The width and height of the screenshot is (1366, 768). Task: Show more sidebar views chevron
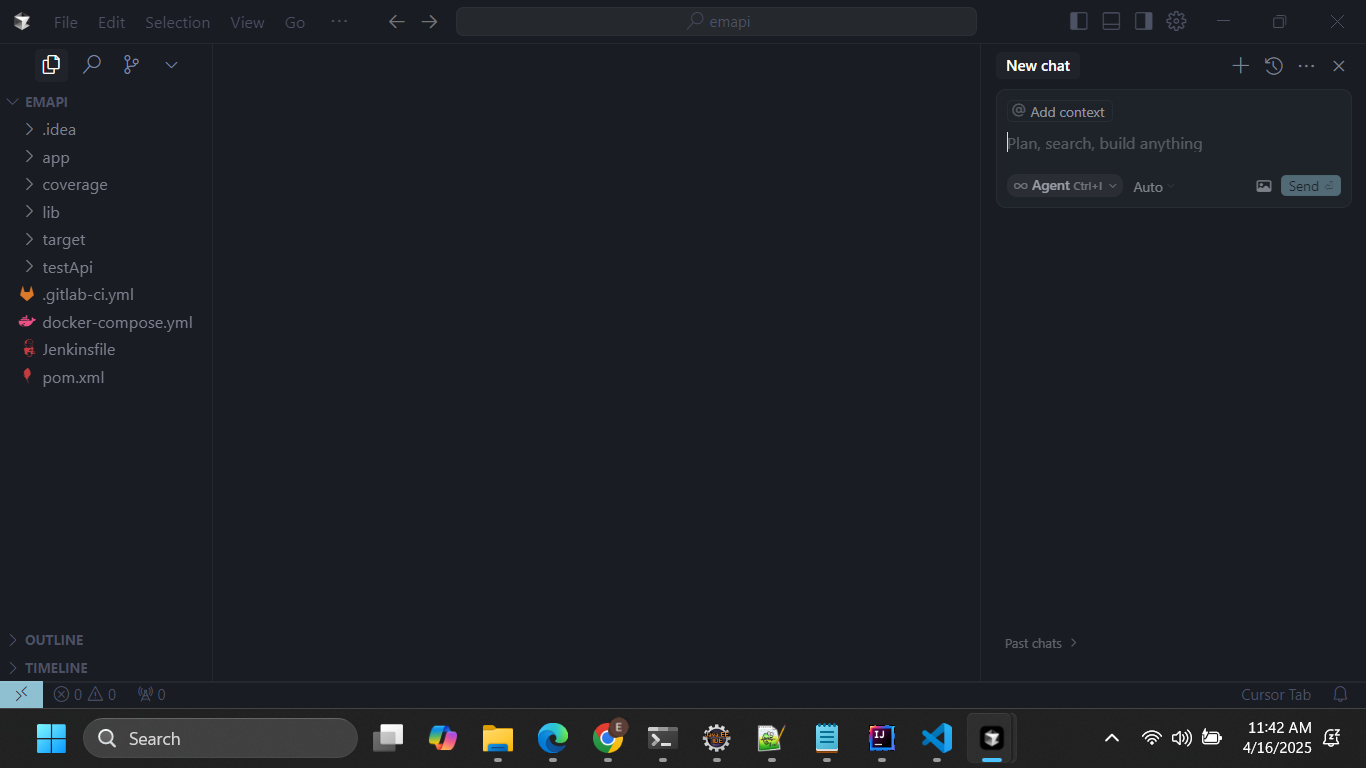(x=171, y=65)
